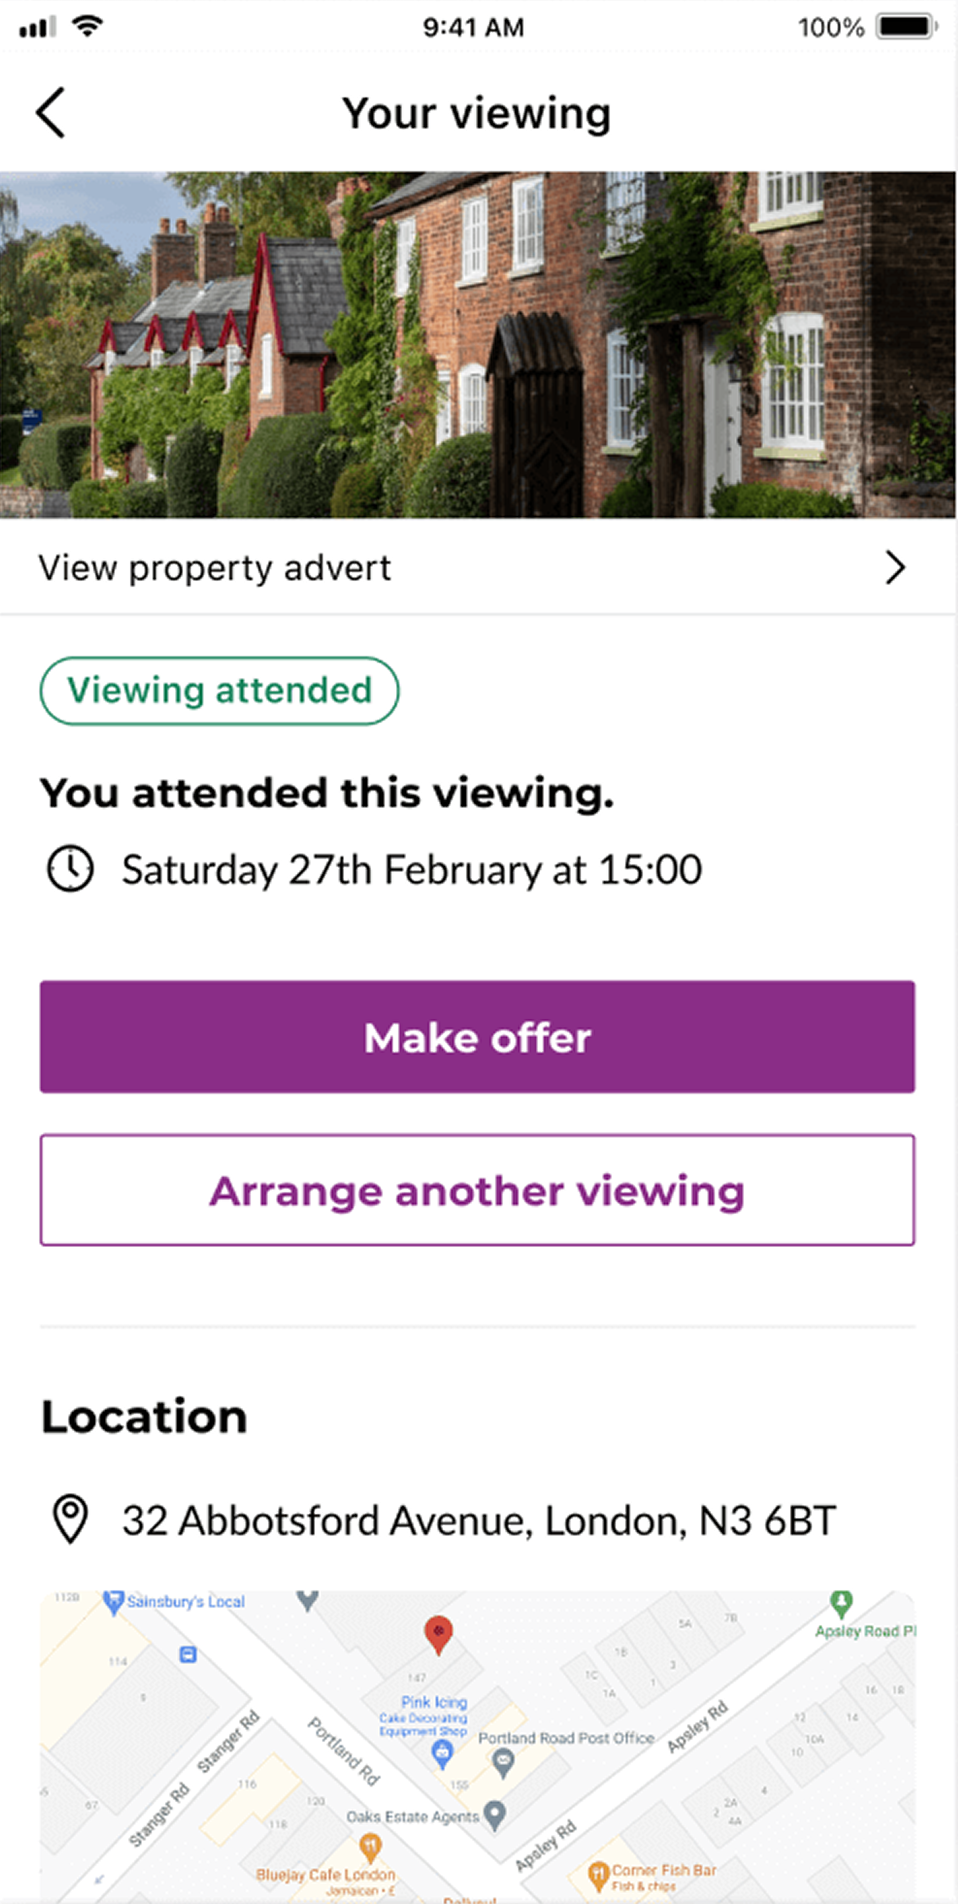This screenshot has width=958, height=1904.
Task: Tap the back arrow in header
Action: [51, 113]
